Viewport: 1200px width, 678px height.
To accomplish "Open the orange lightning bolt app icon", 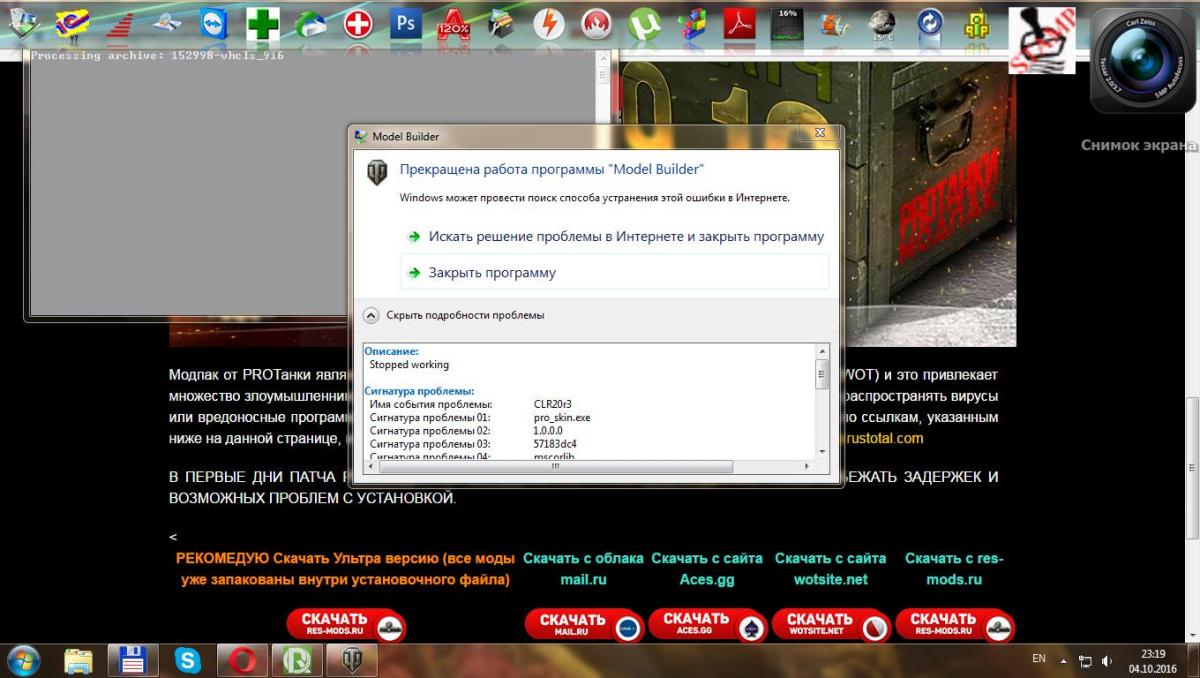I will click(548, 23).
